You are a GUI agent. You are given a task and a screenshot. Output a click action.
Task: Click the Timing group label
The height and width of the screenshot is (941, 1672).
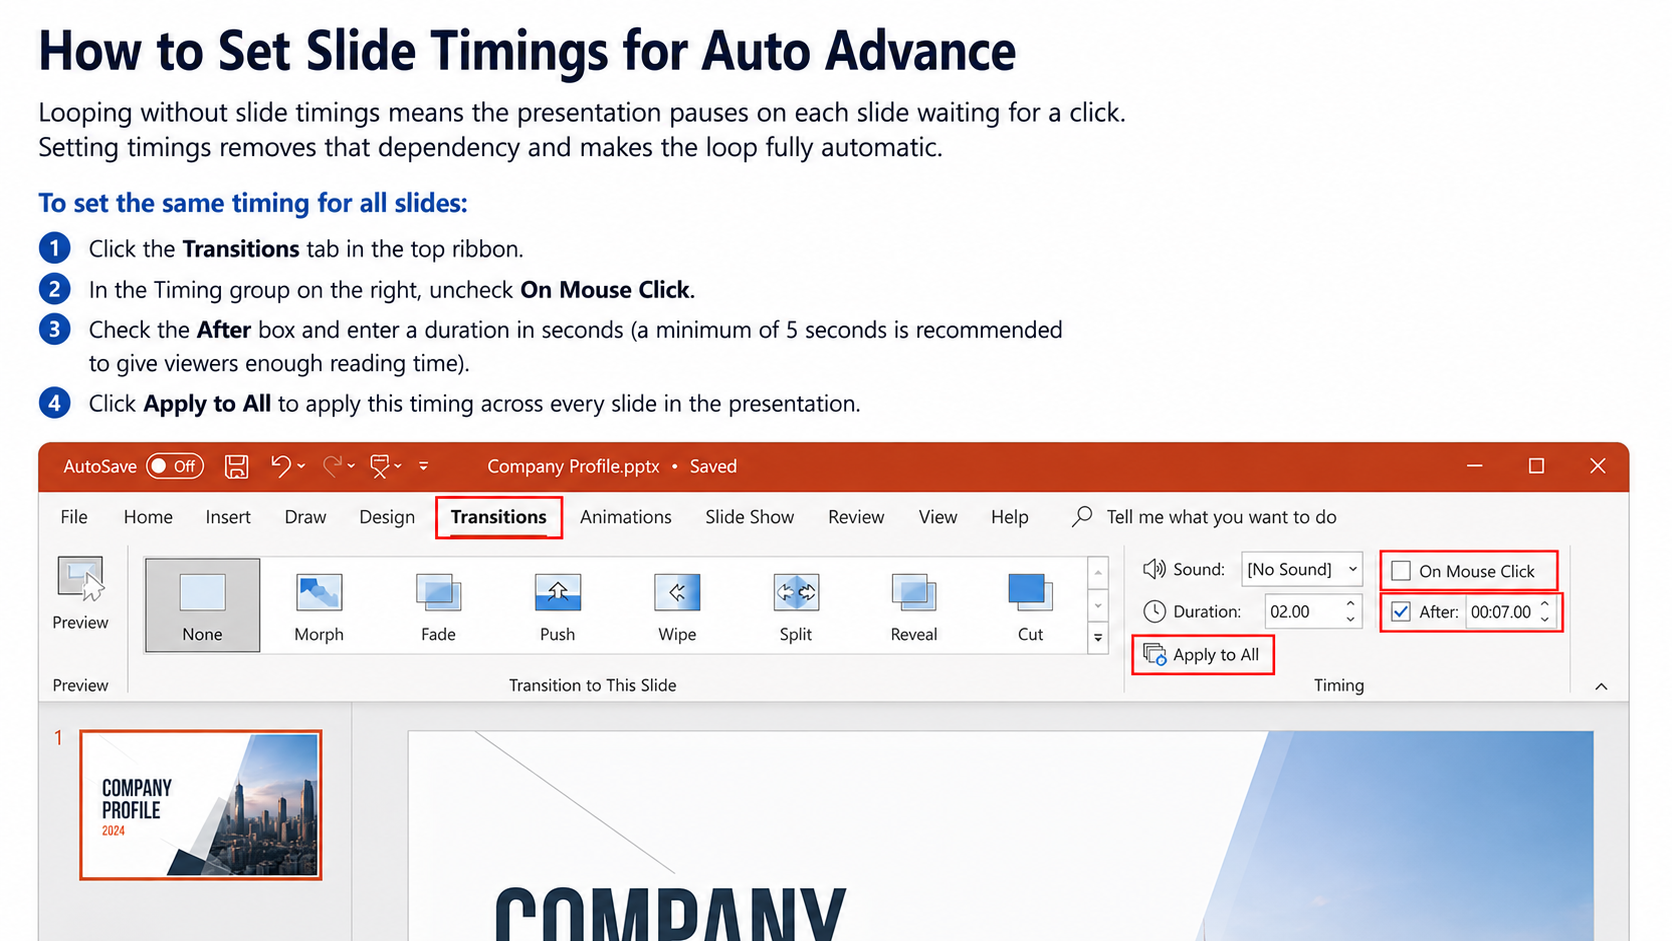point(1338,685)
